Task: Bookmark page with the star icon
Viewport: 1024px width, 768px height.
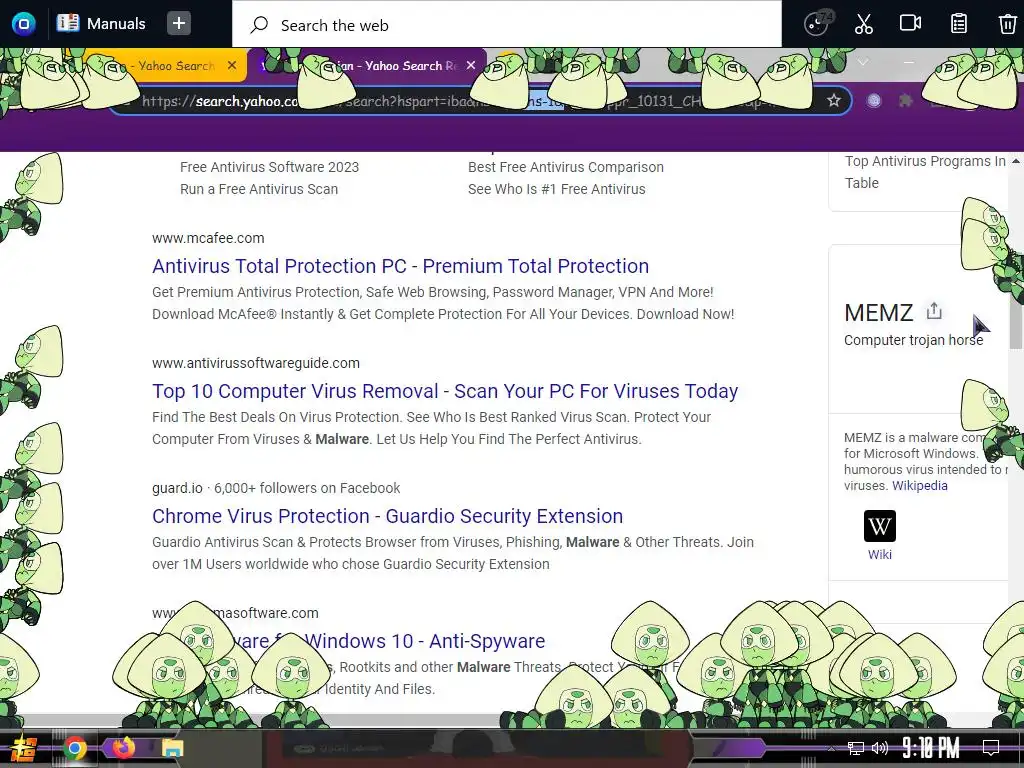Action: [833, 101]
